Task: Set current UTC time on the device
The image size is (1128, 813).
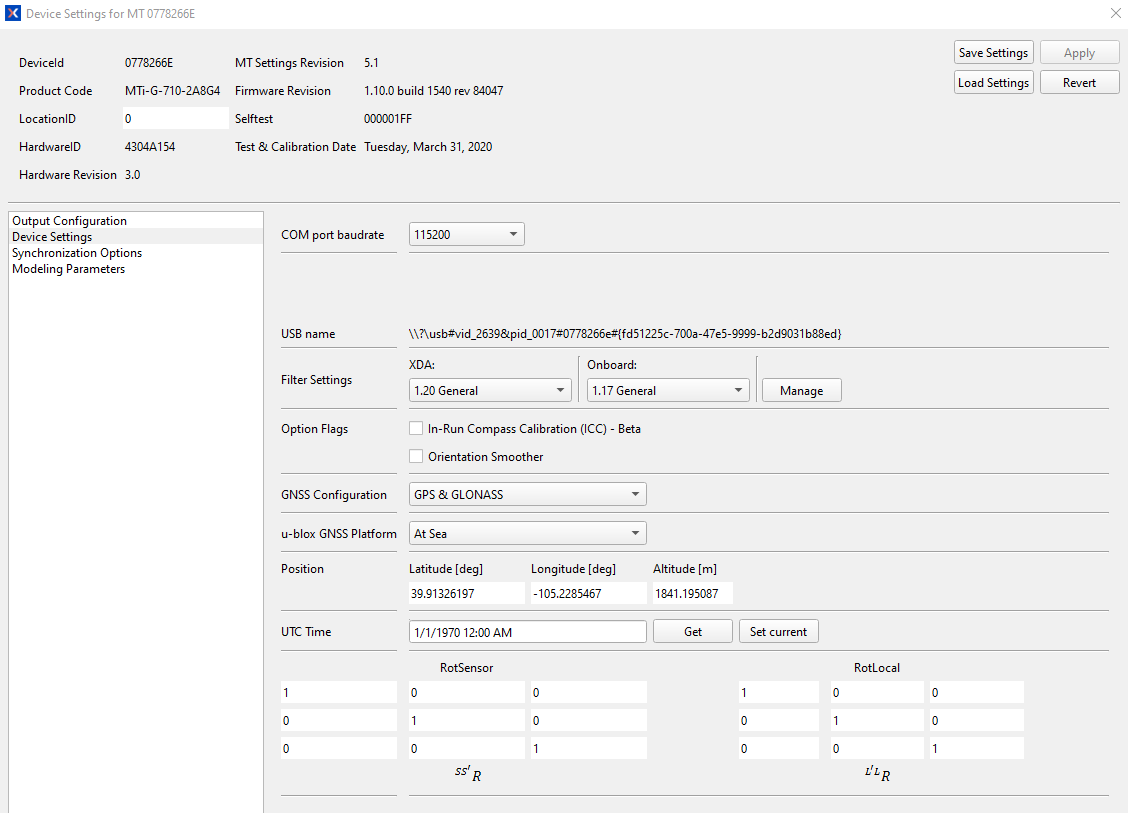Action: tap(778, 631)
